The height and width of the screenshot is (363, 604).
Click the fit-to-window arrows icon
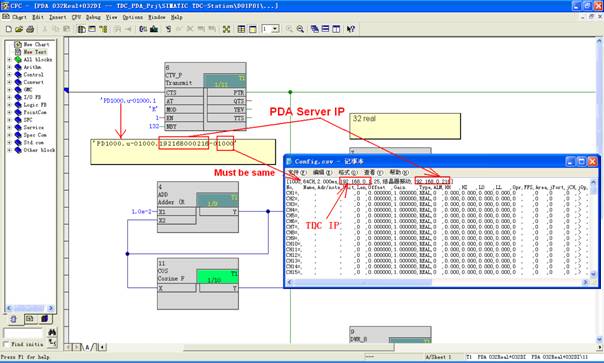click(x=226, y=29)
